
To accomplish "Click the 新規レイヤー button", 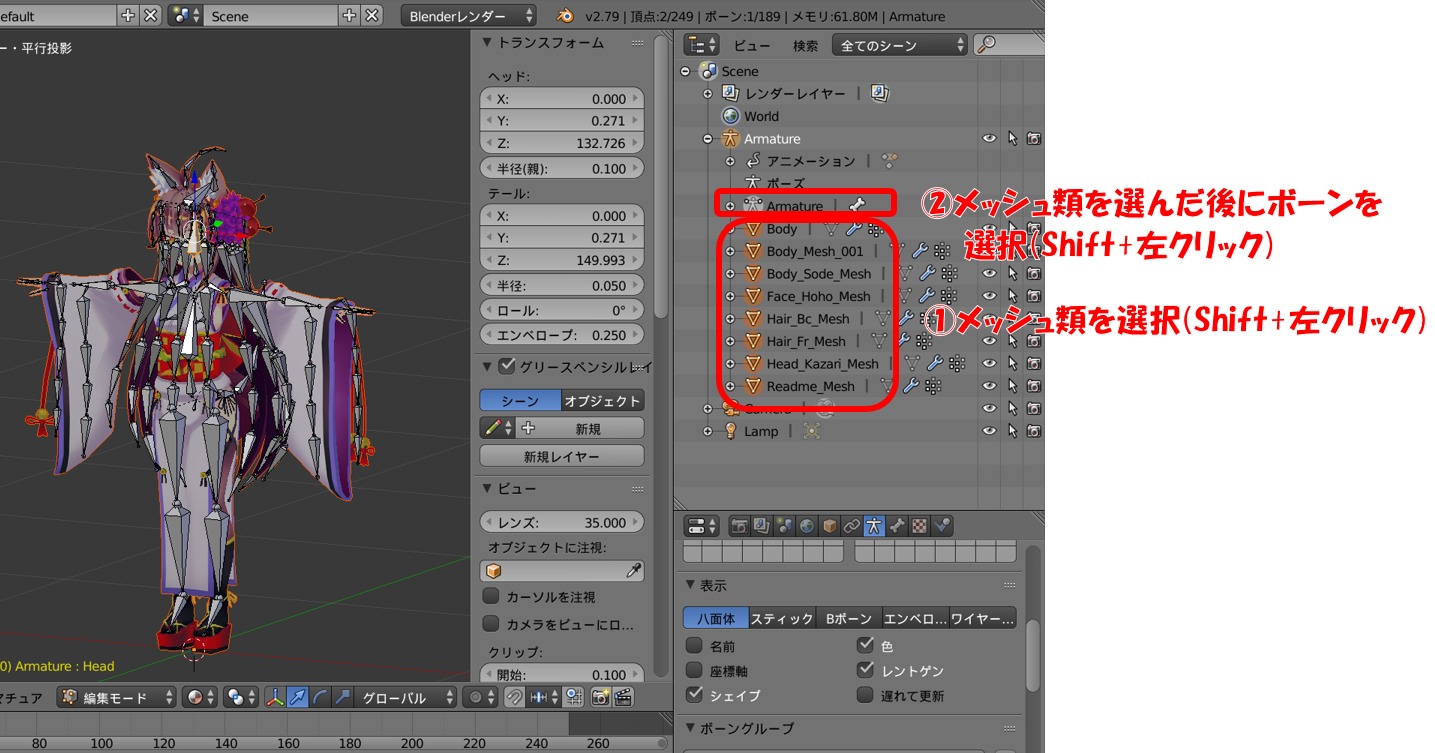I will [x=561, y=456].
